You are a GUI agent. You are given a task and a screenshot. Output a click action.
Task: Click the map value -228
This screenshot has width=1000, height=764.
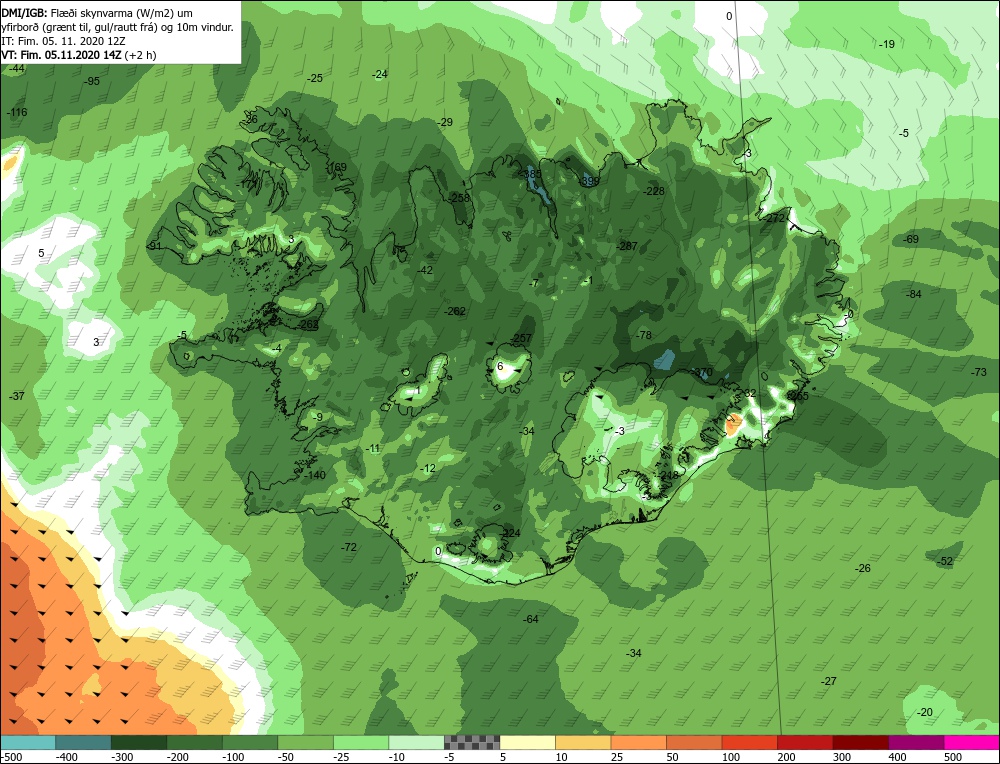click(x=654, y=191)
